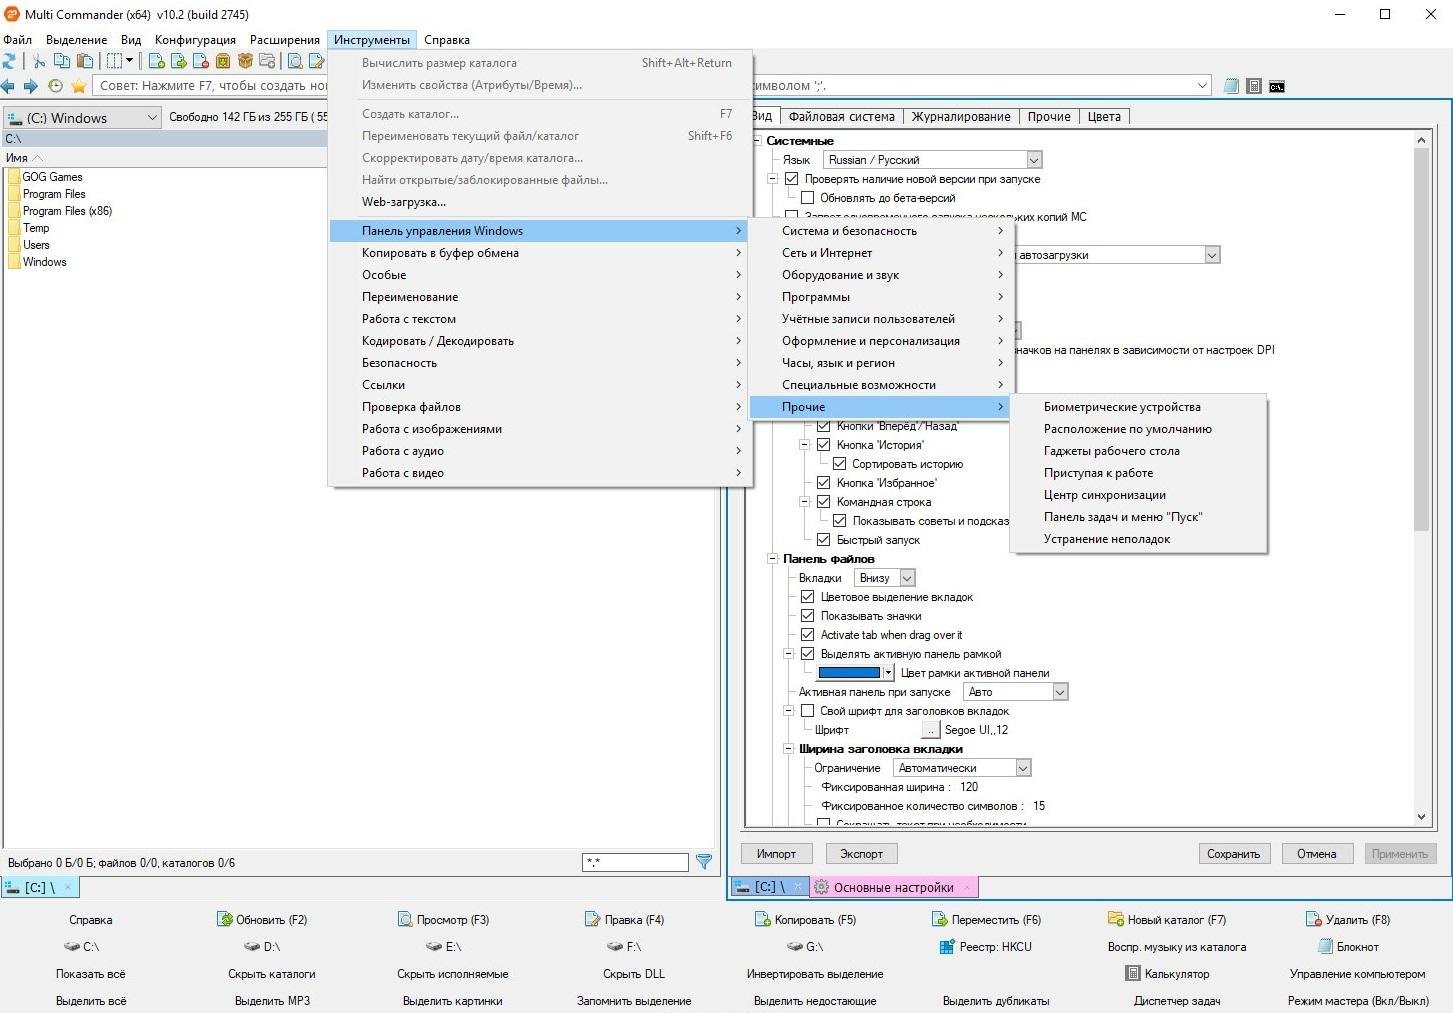1453x1013 pixels.
Task: Click the Paste clipboard toolbar icon
Action: click(84, 61)
